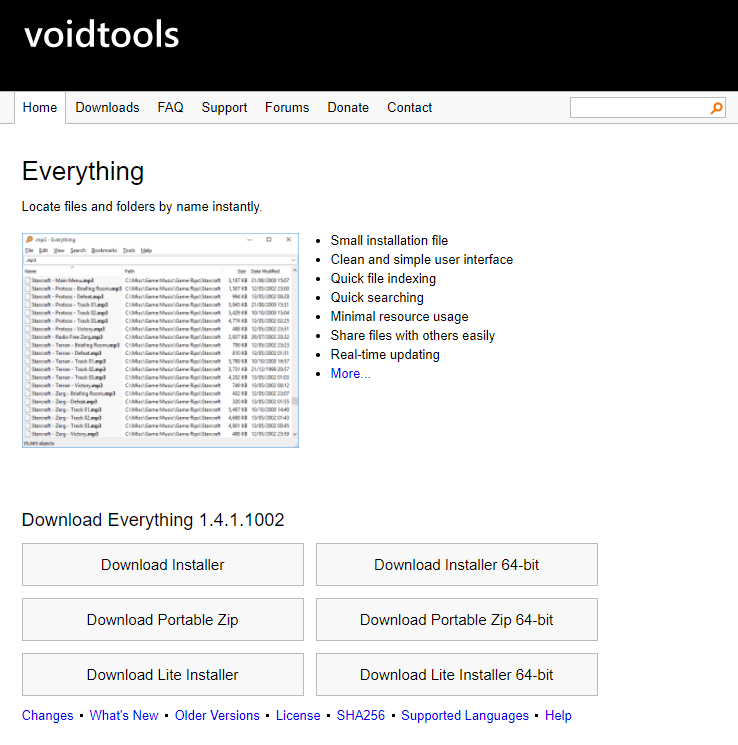Open the Older Versions link
The image size is (738, 745).
(x=217, y=716)
